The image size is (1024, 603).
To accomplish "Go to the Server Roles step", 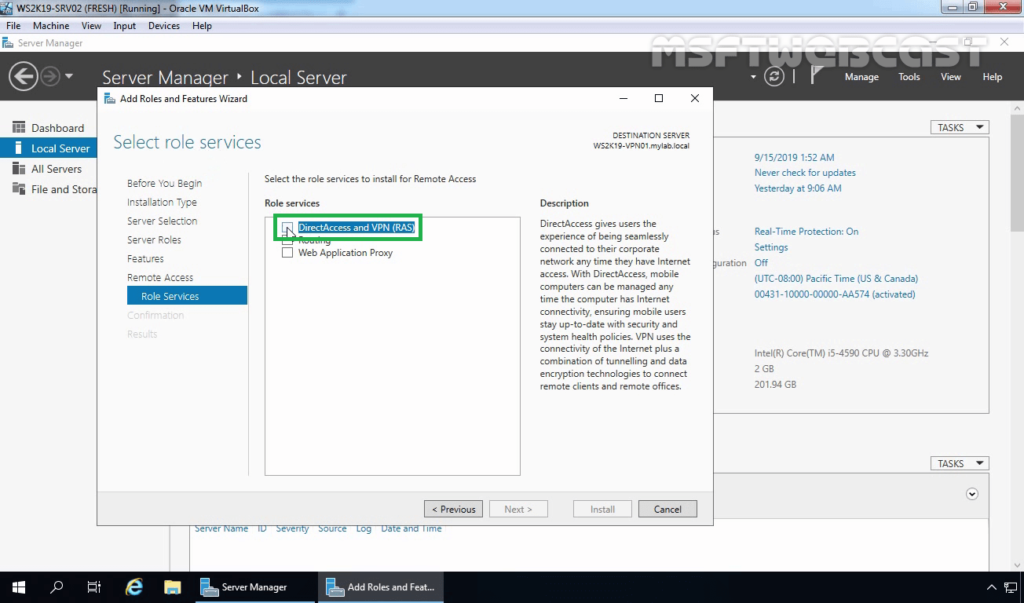I will pos(154,240).
